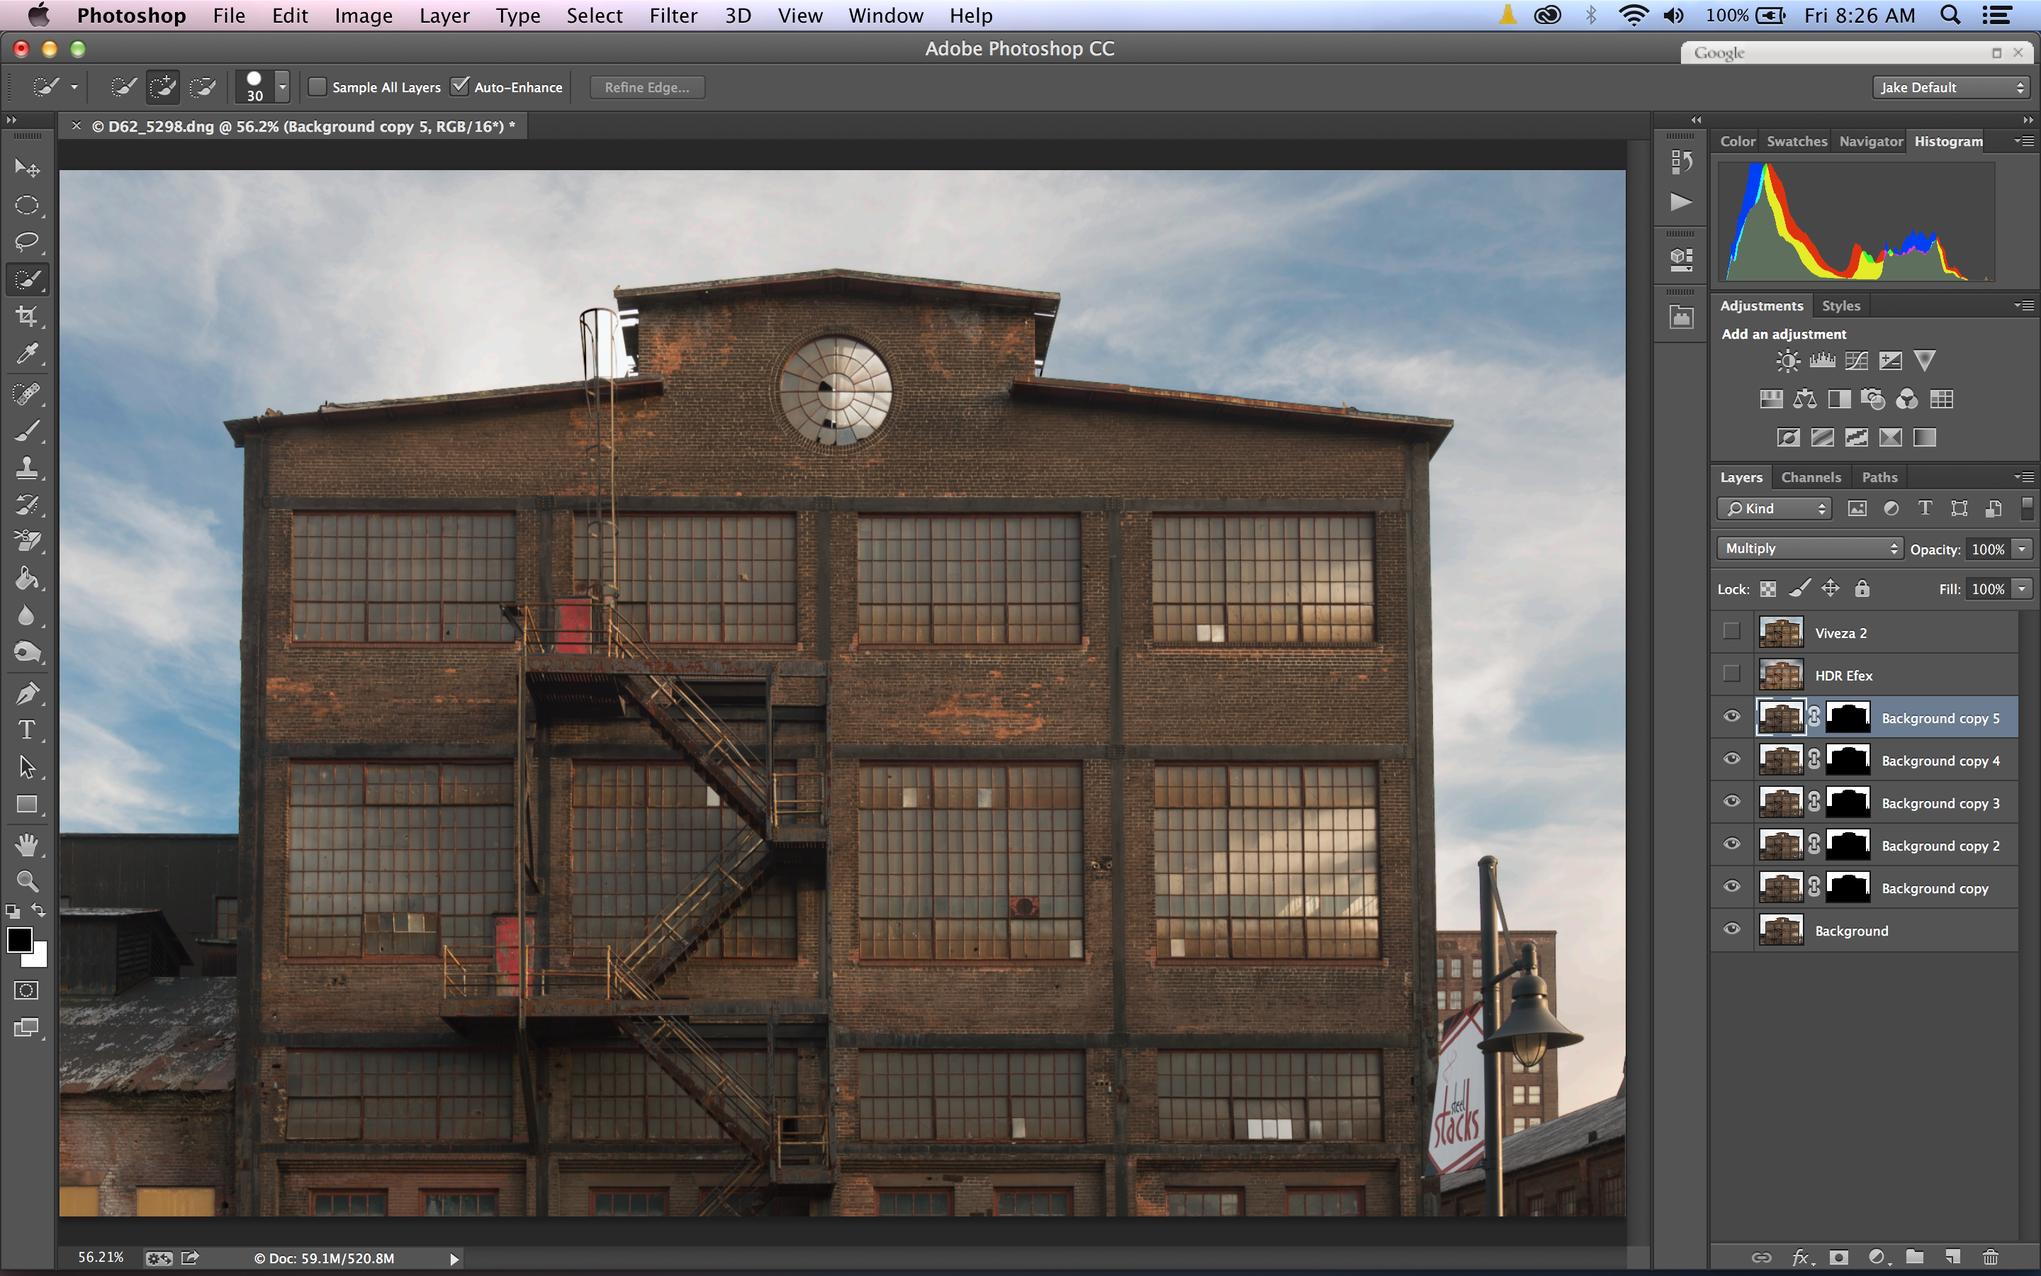Open the Multiply blend mode dropdown
The image size is (2041, 1276).
pyautogui.click(x=1808, y=548)
